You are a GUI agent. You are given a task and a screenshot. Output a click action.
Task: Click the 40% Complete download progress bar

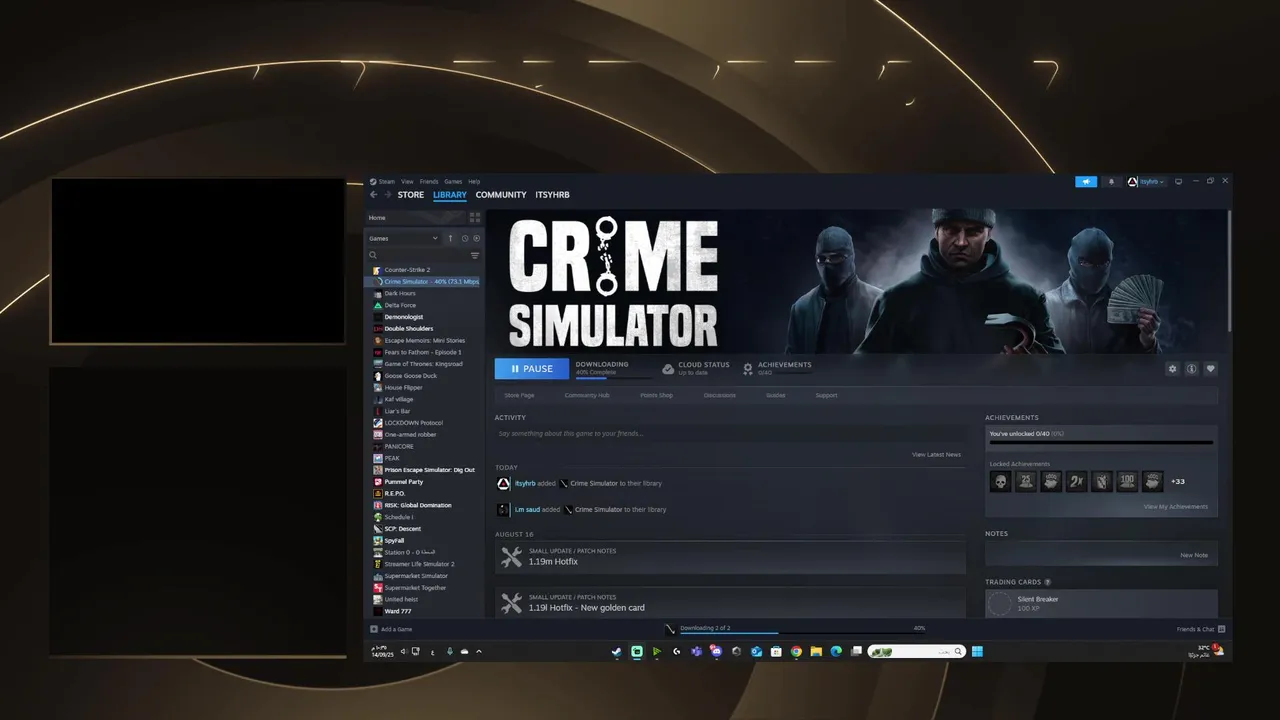(613, 378)
